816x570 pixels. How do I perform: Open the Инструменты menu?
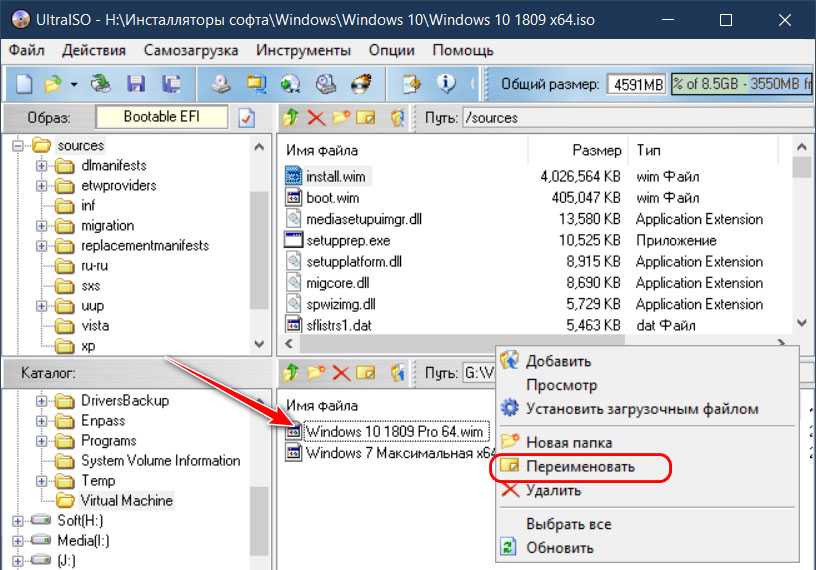pos(303,50)
